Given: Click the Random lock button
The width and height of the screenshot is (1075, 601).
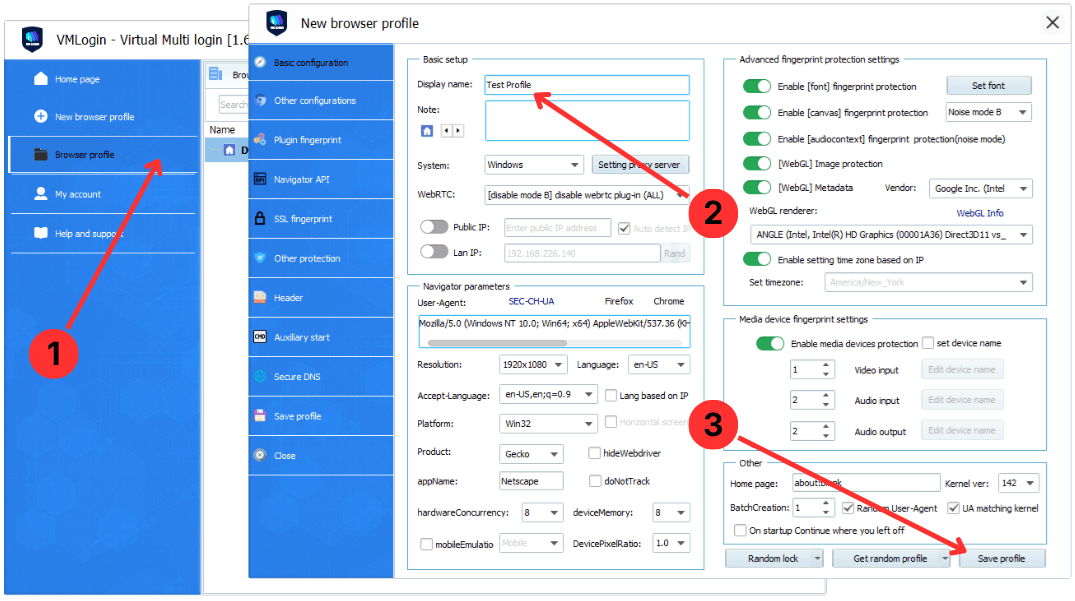Looking at the screenshot, I should tap(773, 559).
